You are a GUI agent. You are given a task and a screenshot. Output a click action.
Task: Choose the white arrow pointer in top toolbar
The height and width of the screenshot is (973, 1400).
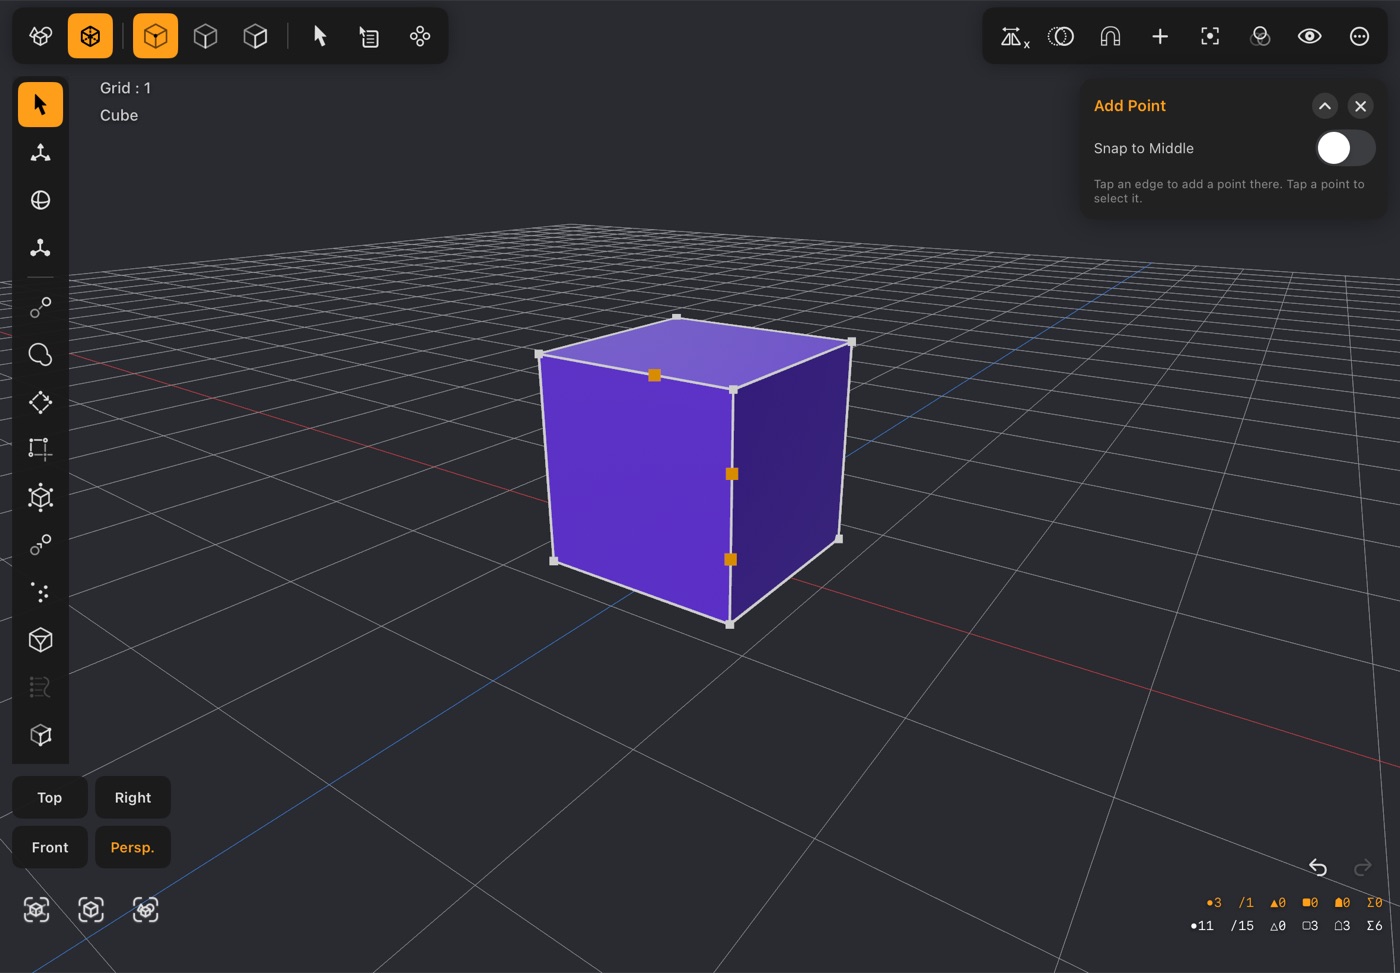(x=320, y=37)
